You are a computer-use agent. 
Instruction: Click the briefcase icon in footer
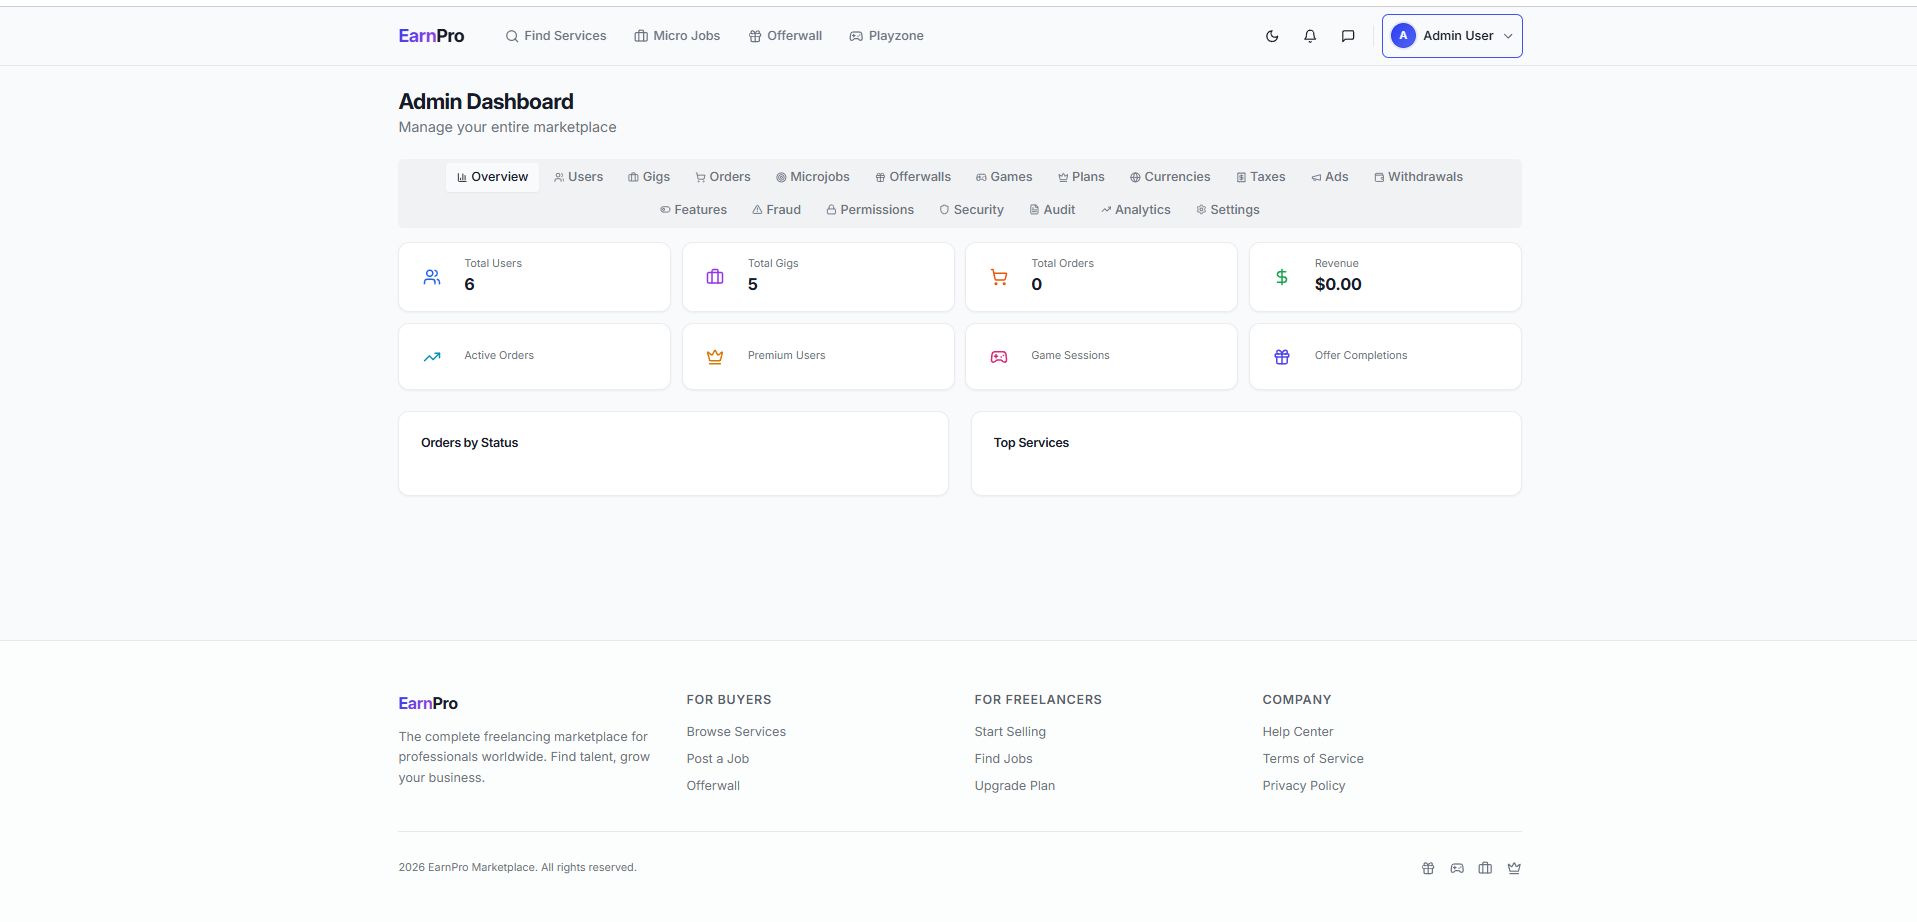1485,868
